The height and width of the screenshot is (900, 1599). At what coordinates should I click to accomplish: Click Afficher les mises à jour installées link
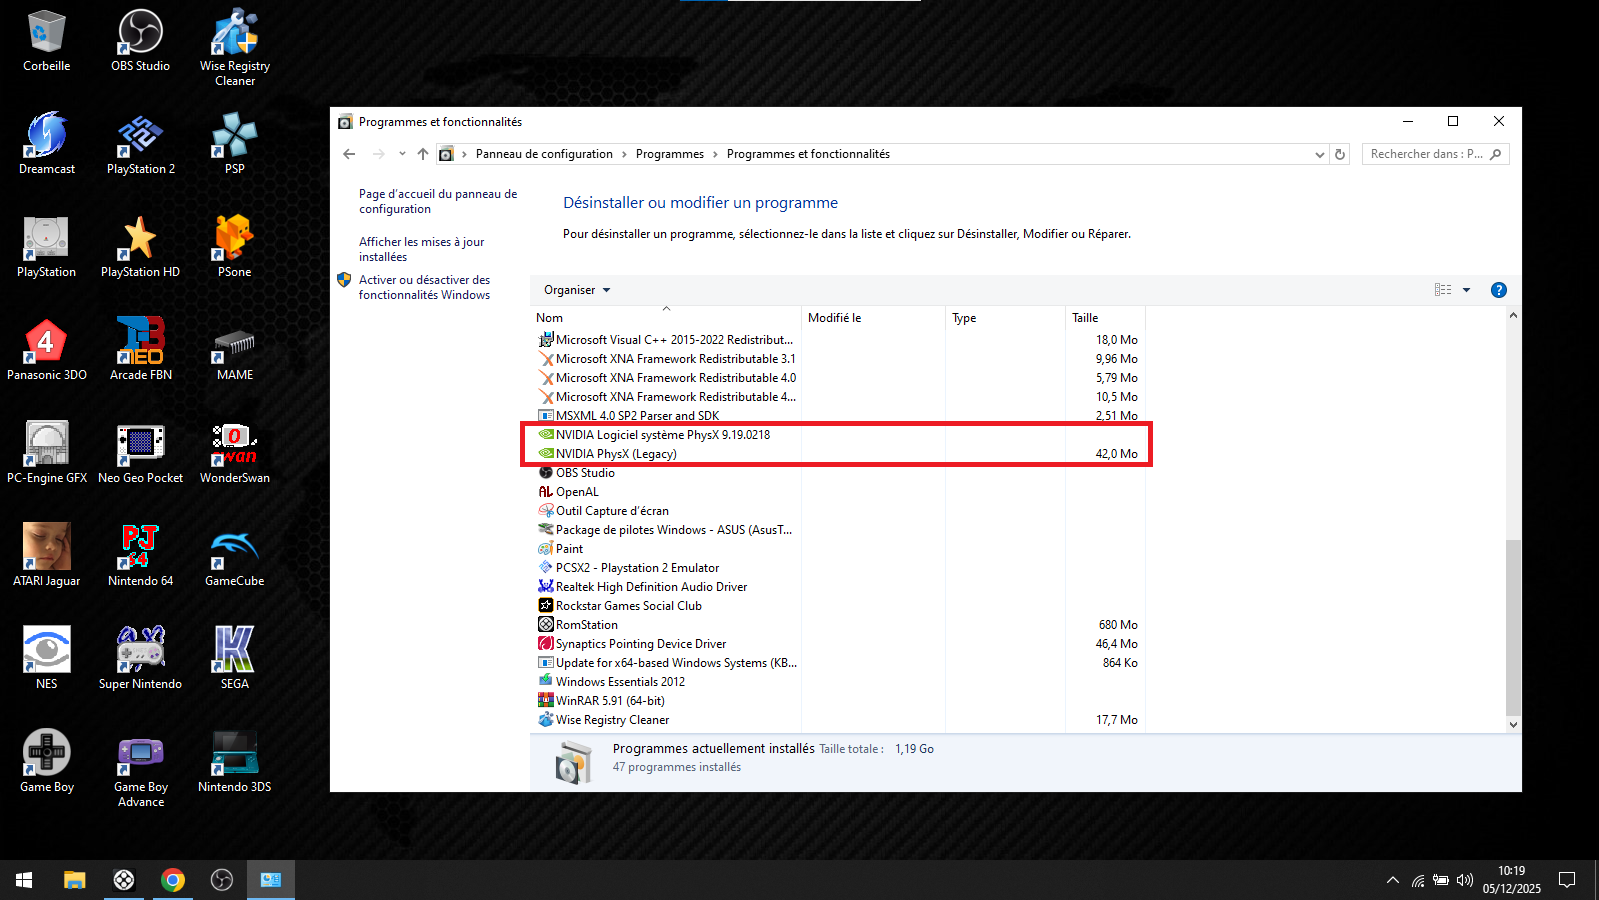[x=421, y=249]
